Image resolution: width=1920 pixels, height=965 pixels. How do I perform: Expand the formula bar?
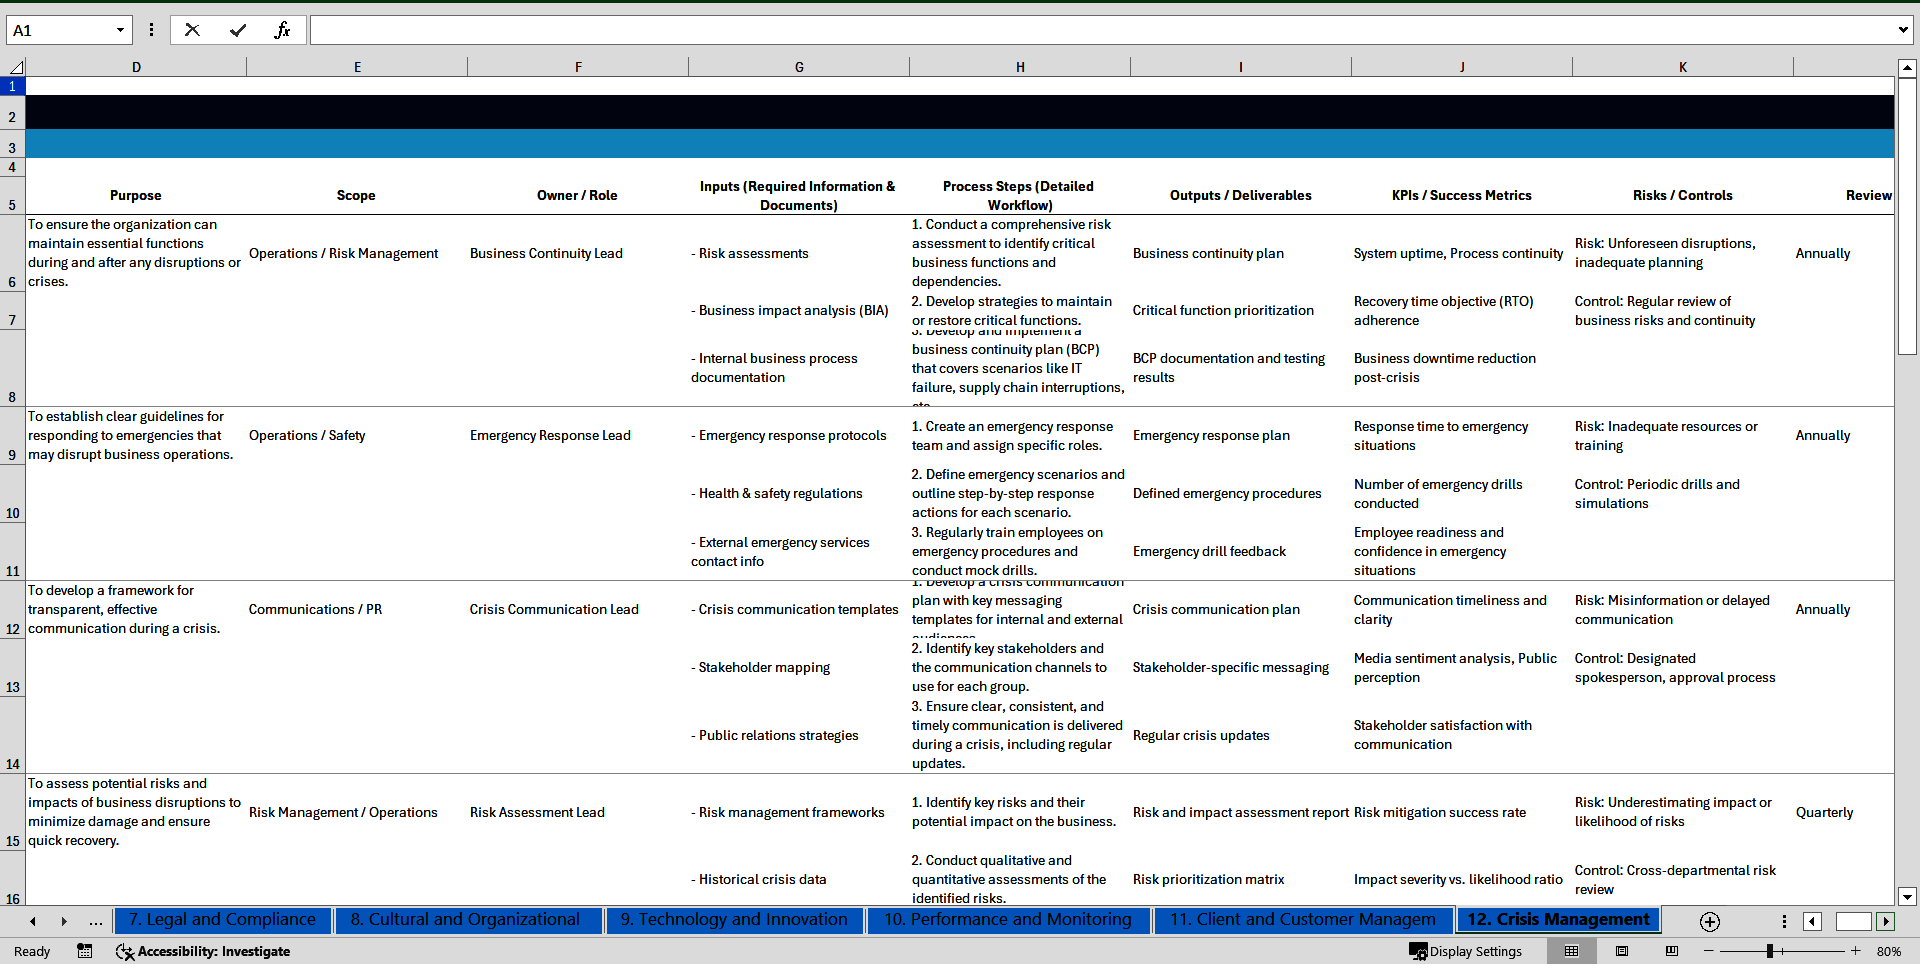coord(1902,30)
